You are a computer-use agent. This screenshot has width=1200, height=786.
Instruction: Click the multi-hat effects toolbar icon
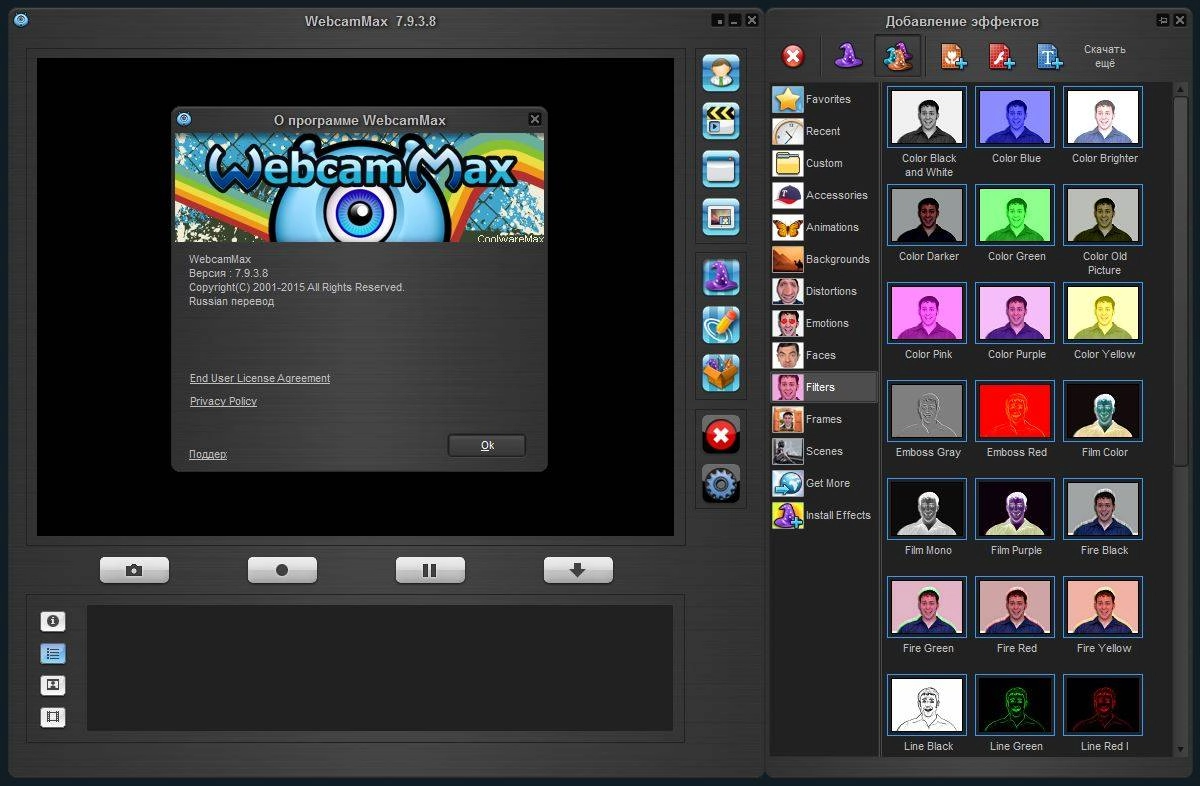click(898, 56)
